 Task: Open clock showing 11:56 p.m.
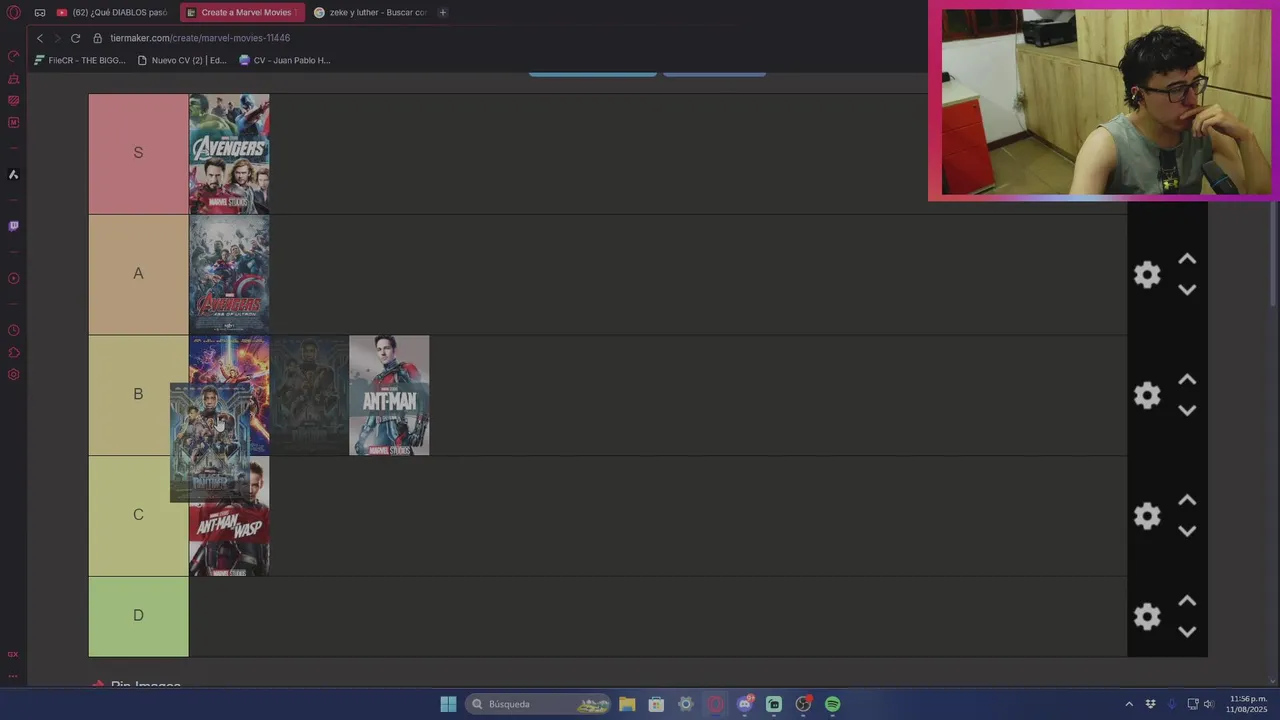tap(1247, 704)
